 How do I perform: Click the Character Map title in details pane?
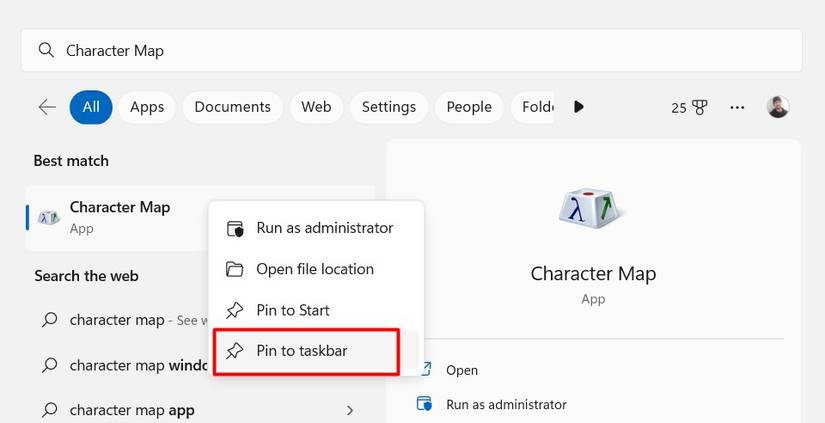tap(593, 274)
